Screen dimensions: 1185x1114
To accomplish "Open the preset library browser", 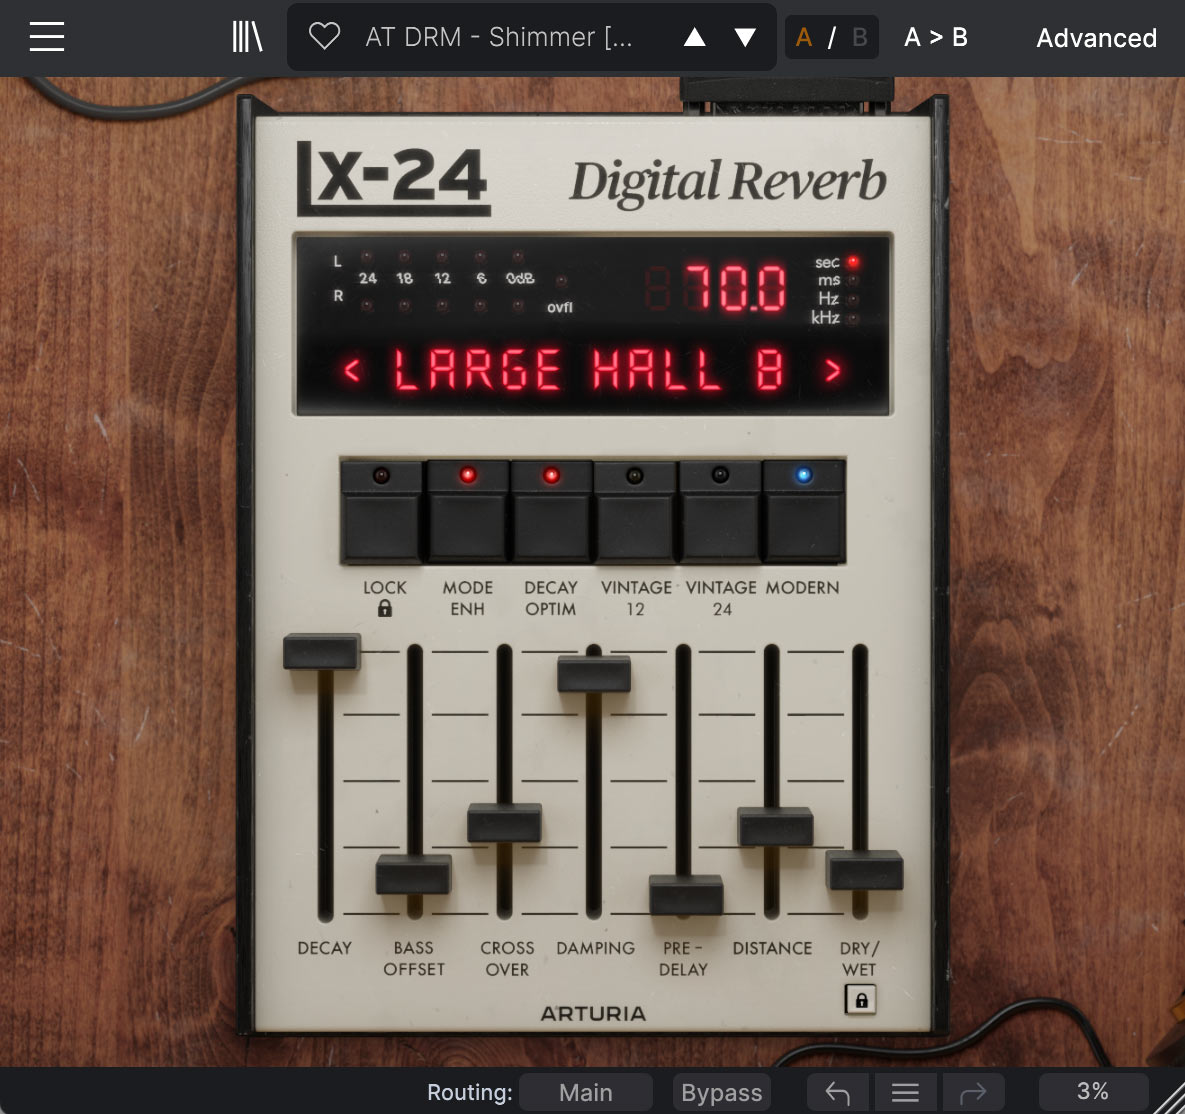I will [247, 37].
